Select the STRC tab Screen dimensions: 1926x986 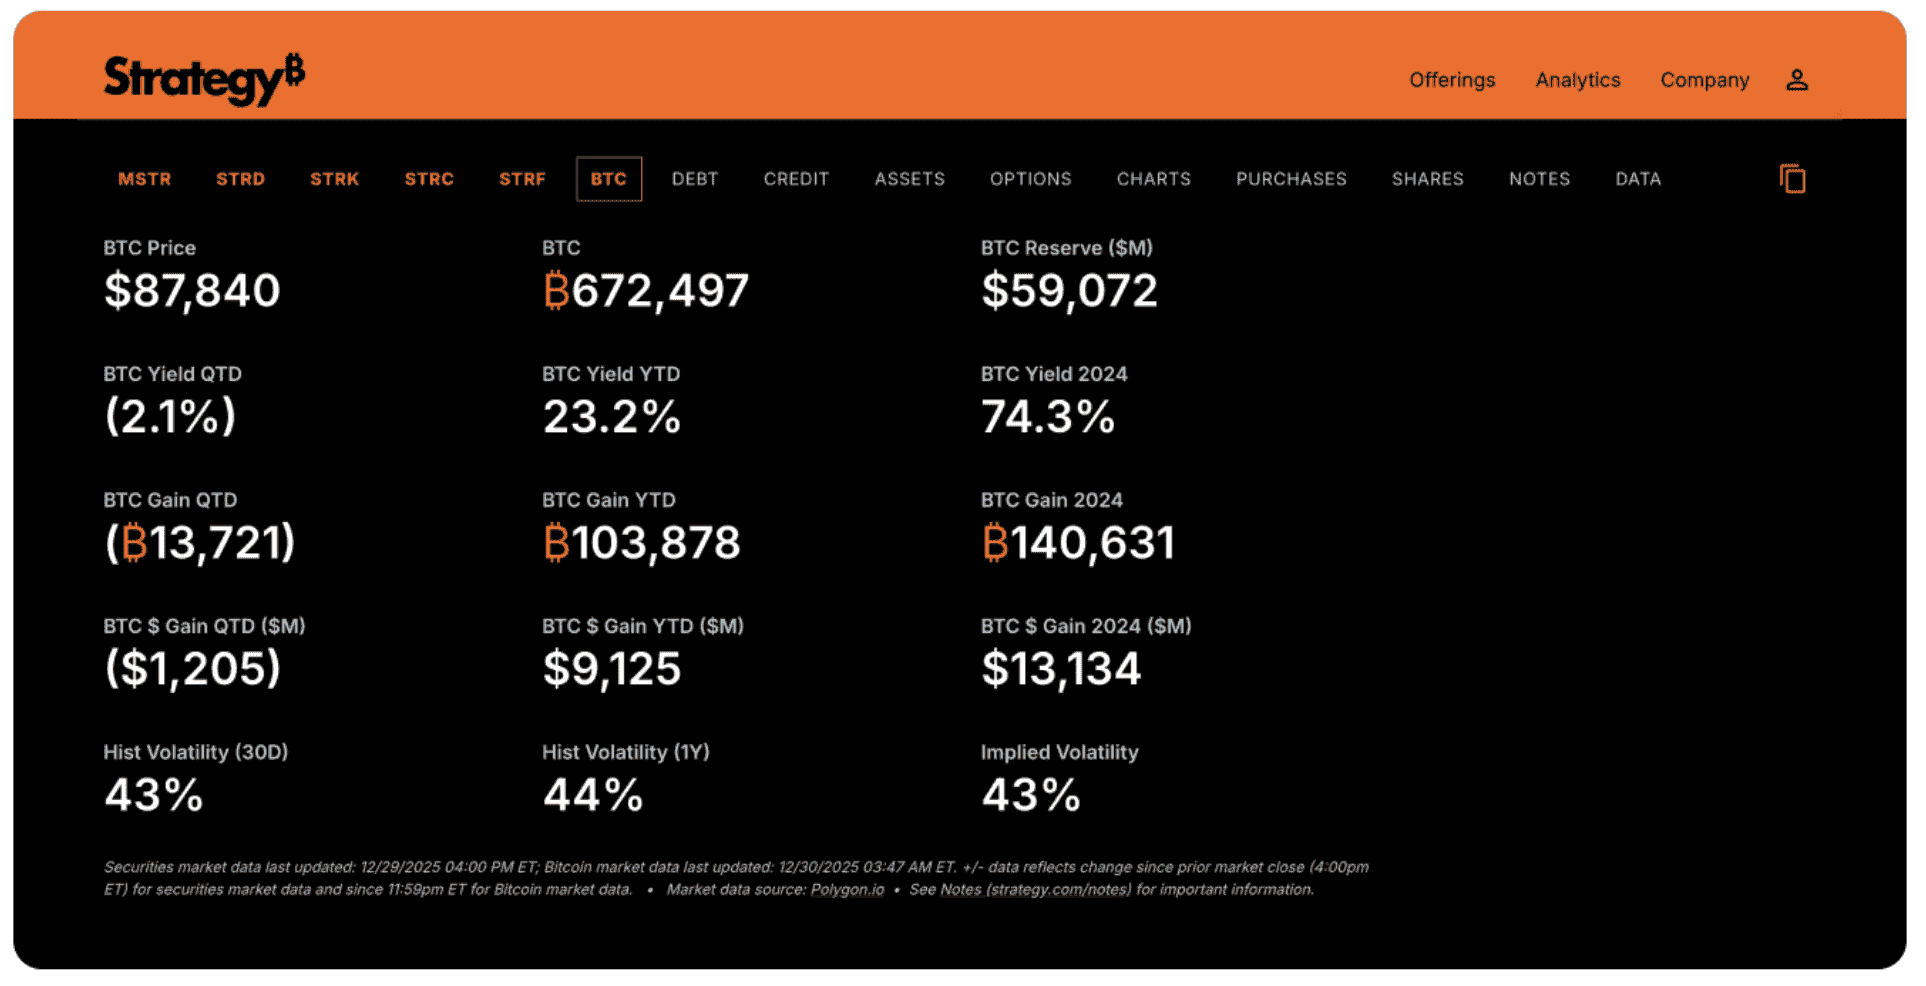pos(429,179)
